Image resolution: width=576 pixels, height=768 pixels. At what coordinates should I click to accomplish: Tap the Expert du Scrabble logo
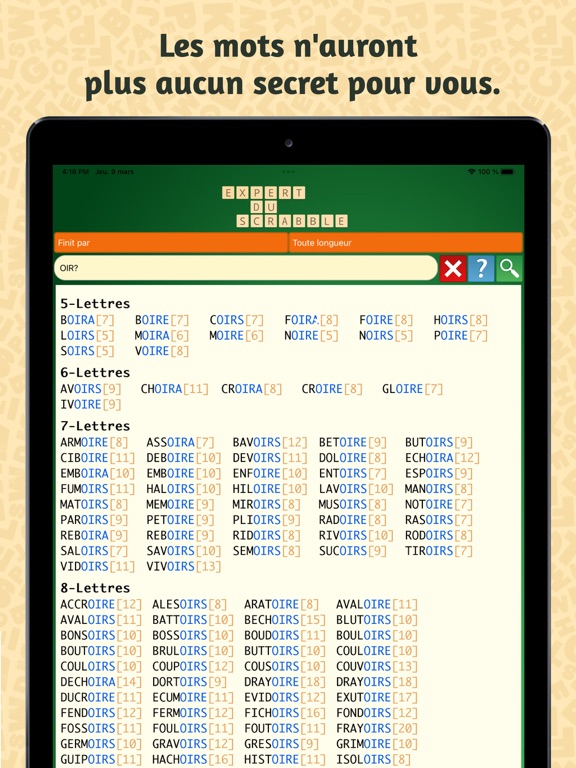tap(285, 207)
